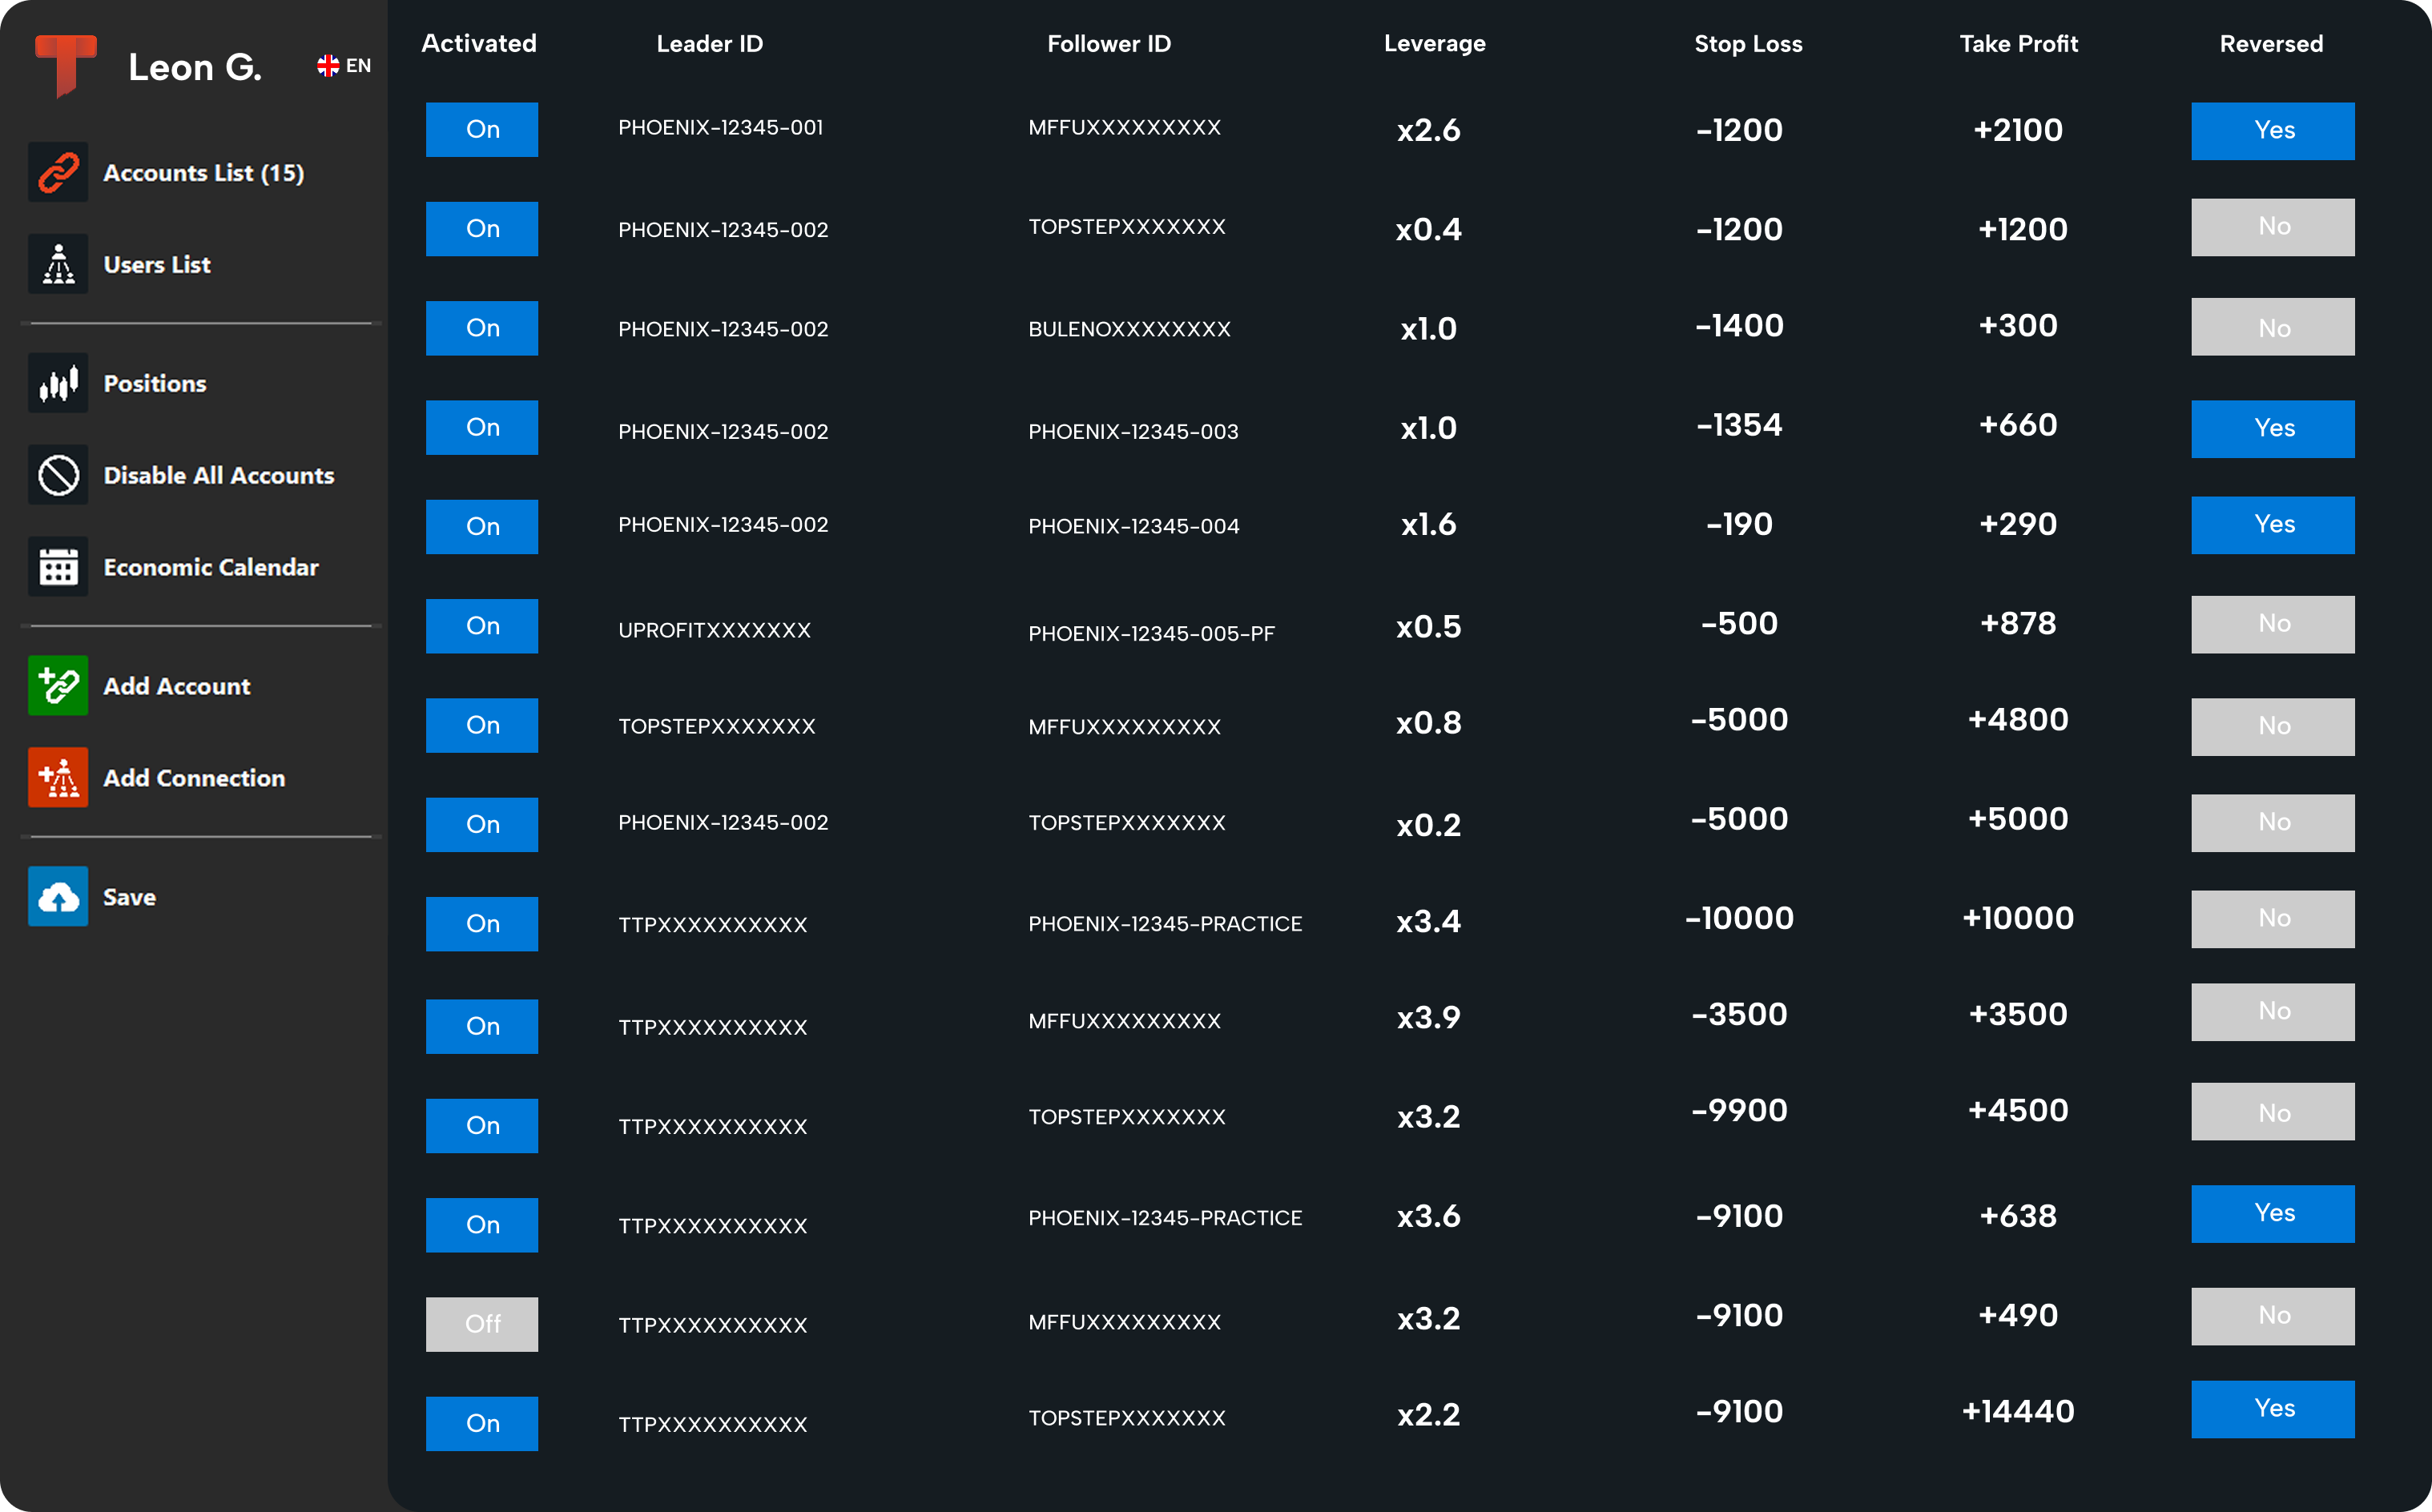Open Users List hierarchy icon
This screenshot has height=1512, width=2432.
pos(58,264)
